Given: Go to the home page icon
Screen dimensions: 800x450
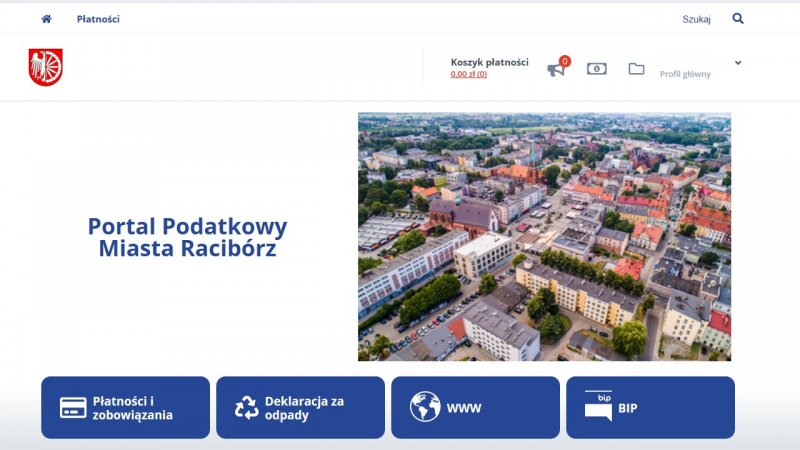Looking at the screenshot, I should click(46, 19).
